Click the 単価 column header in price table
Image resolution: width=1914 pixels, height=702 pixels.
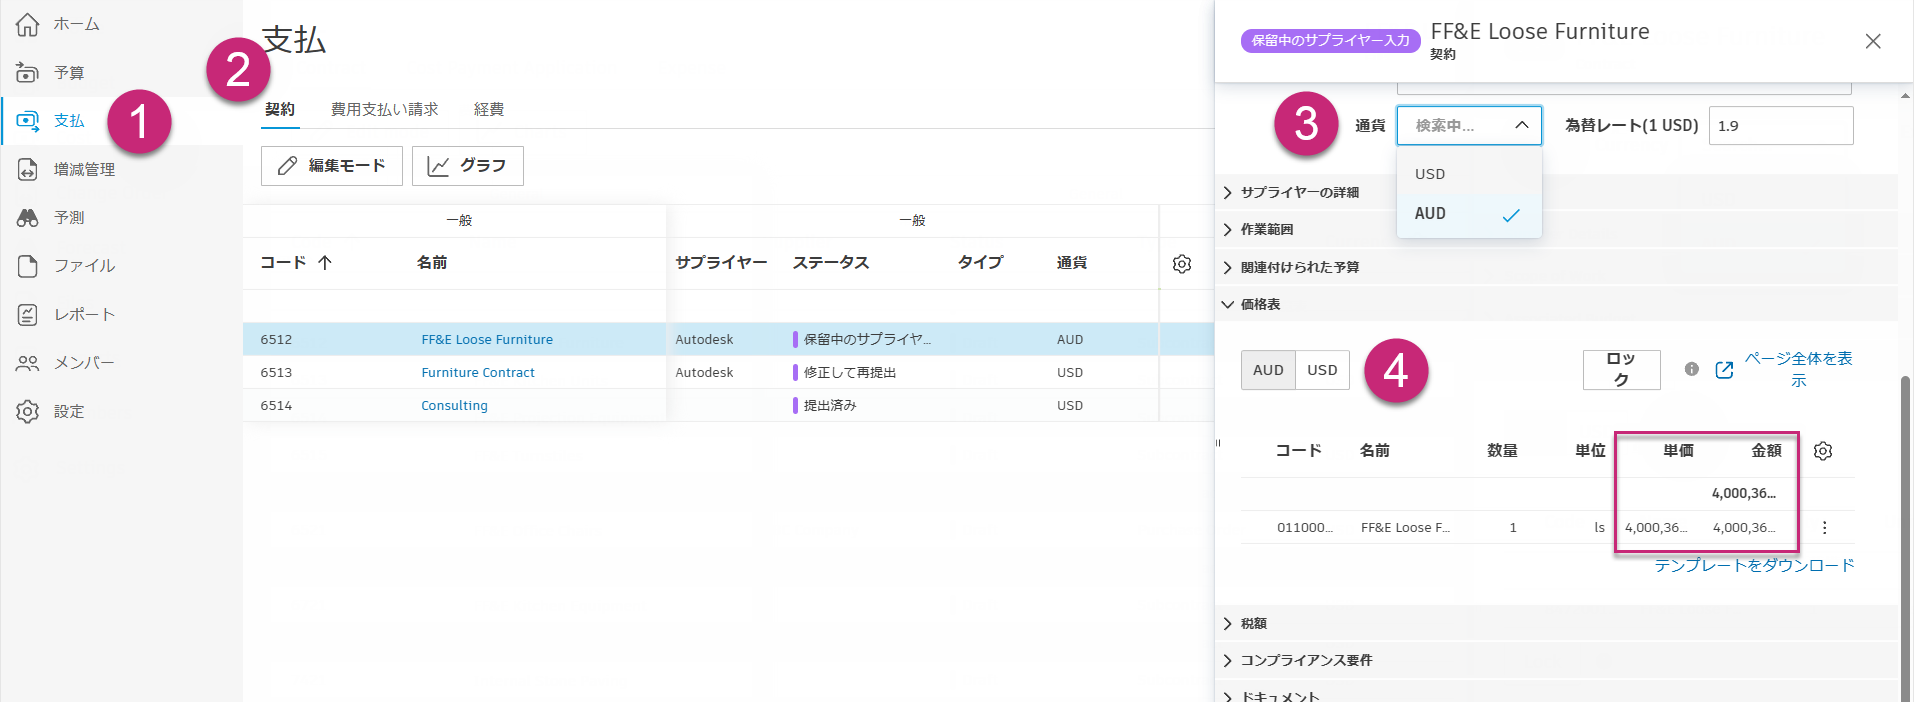pyautogui.click(x=1678, y=451)
